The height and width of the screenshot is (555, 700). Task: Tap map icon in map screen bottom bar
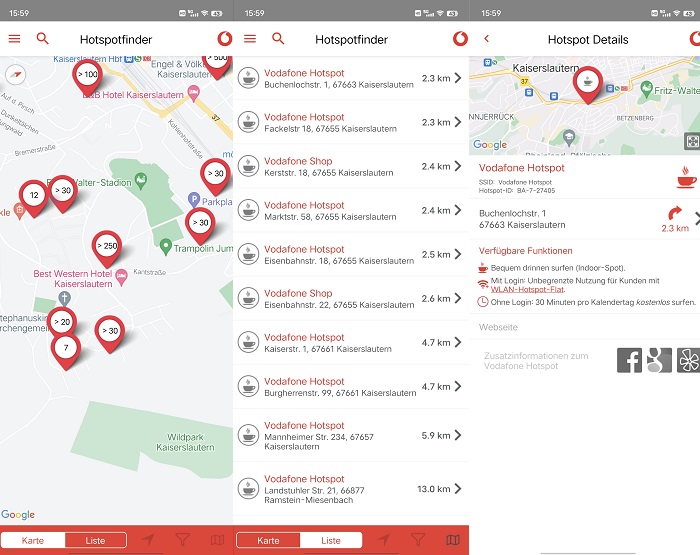[217, 540]
